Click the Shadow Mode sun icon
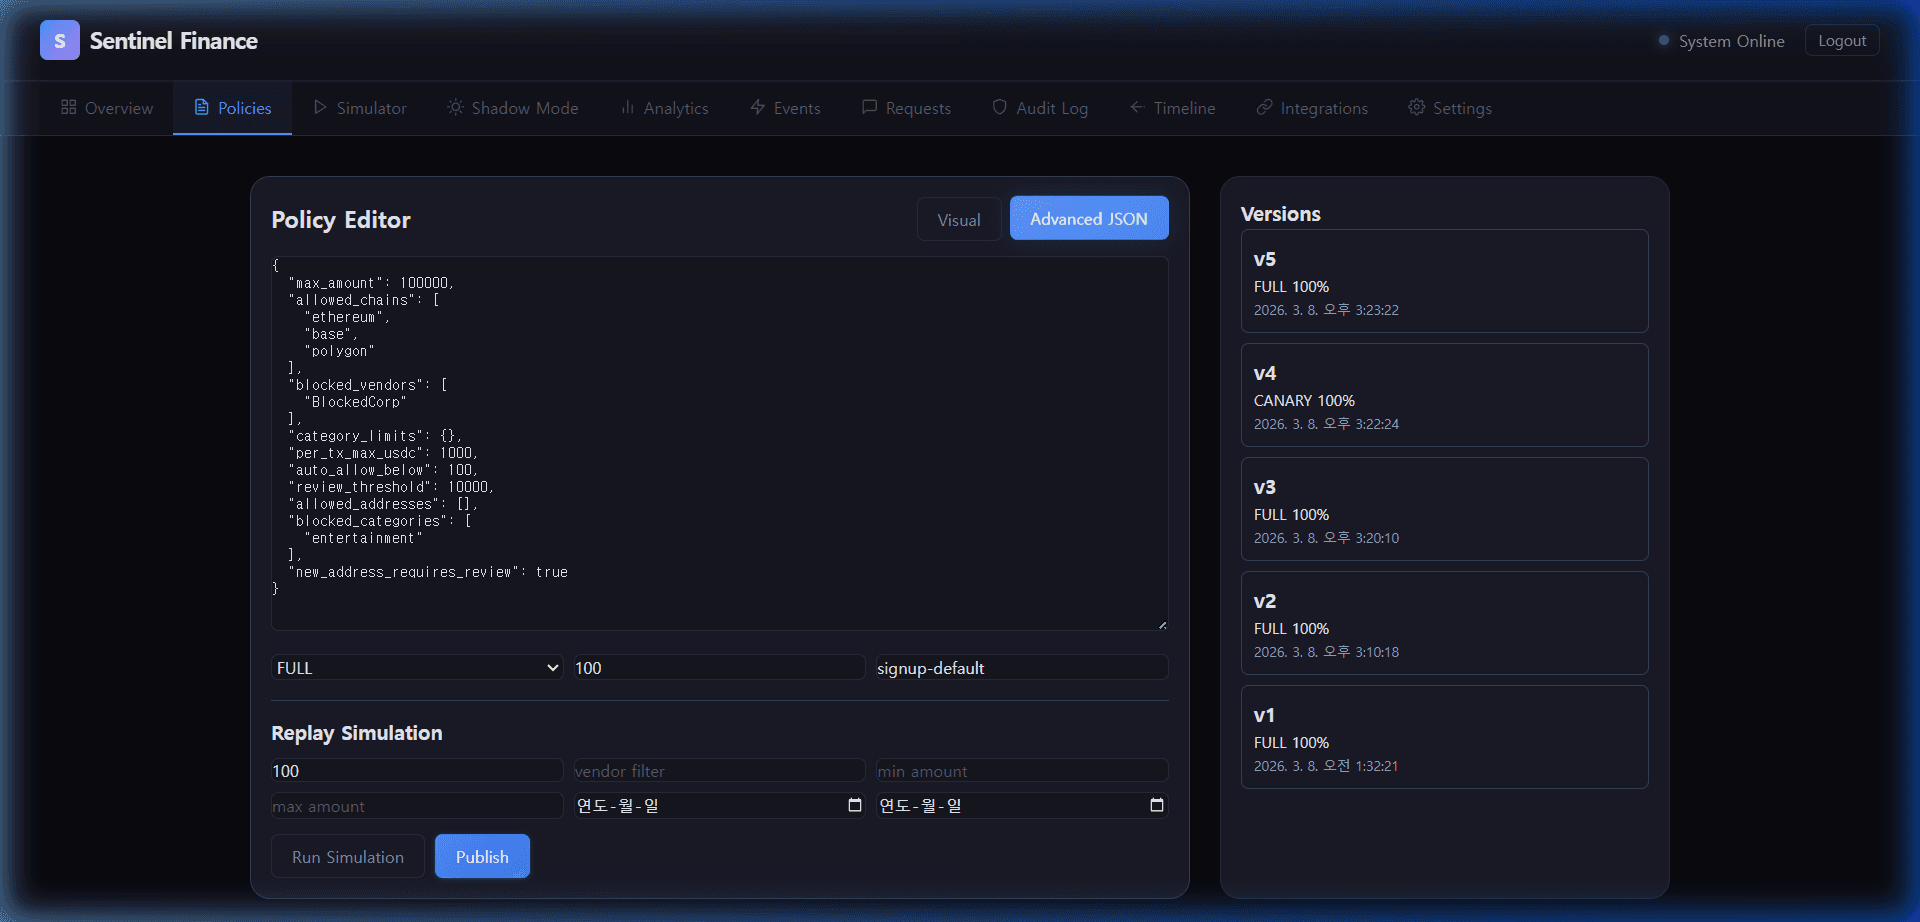1920x922 pixels. (x=455, y=107)
